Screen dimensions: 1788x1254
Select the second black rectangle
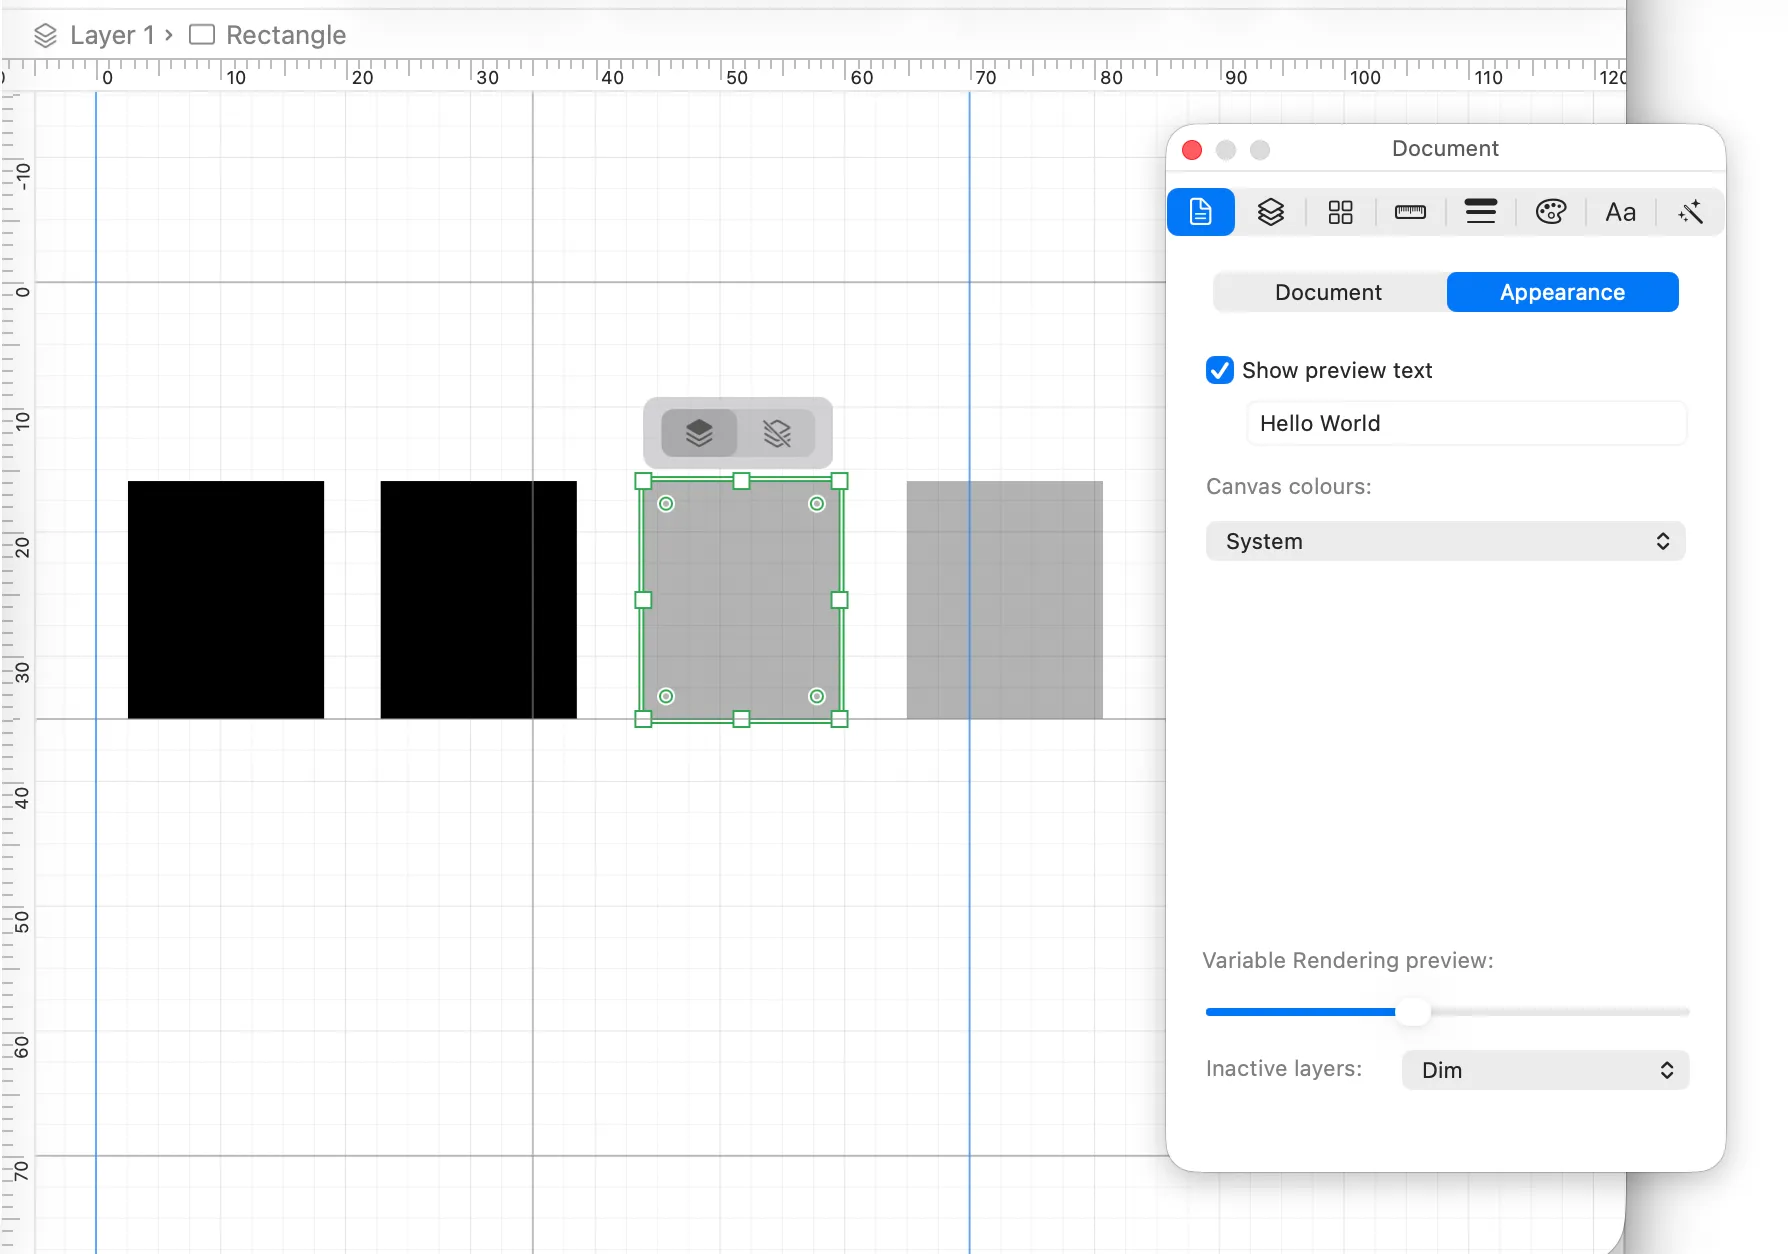[x=479, y=600]
